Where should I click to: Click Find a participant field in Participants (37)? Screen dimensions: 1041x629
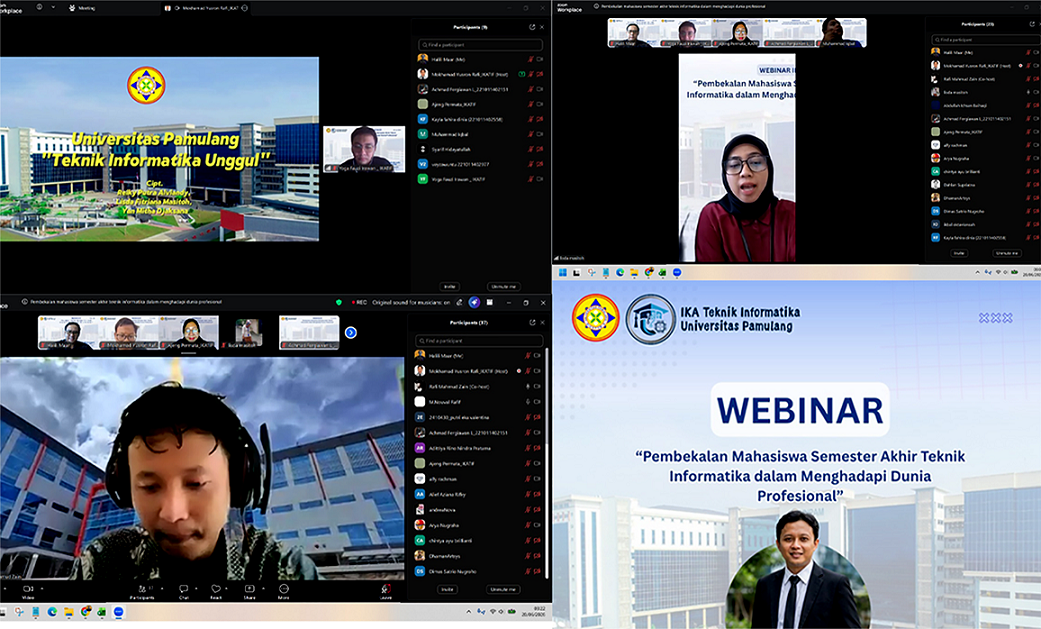point(478,341)
